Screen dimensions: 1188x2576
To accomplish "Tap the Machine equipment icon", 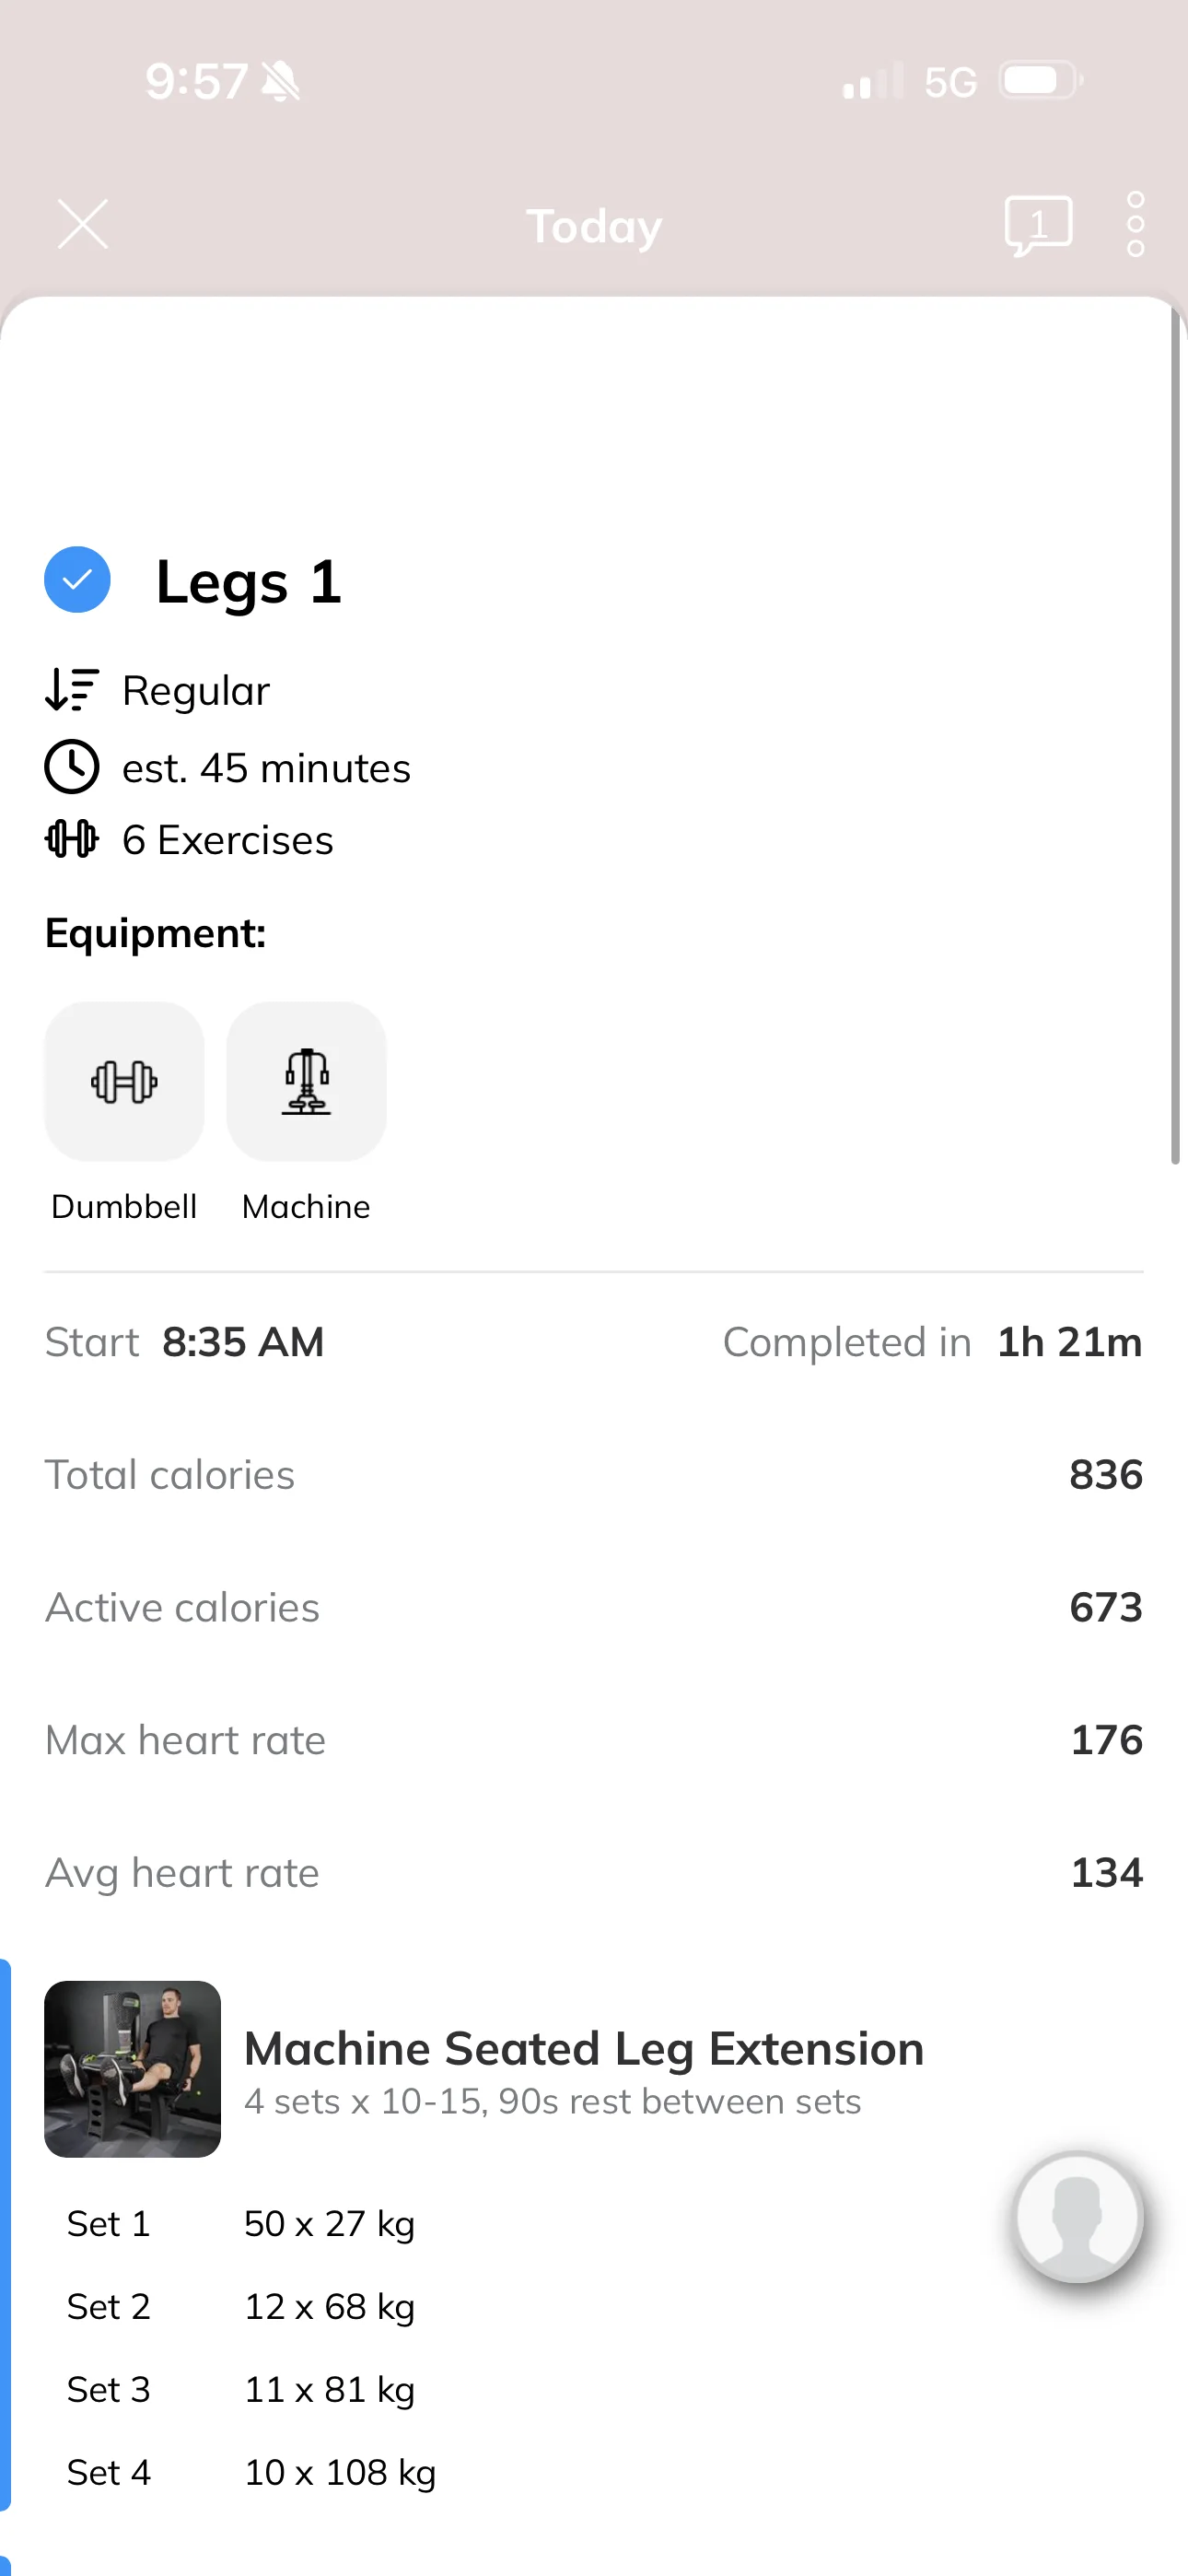I will pyautogui.click(x=306, y=1081).
